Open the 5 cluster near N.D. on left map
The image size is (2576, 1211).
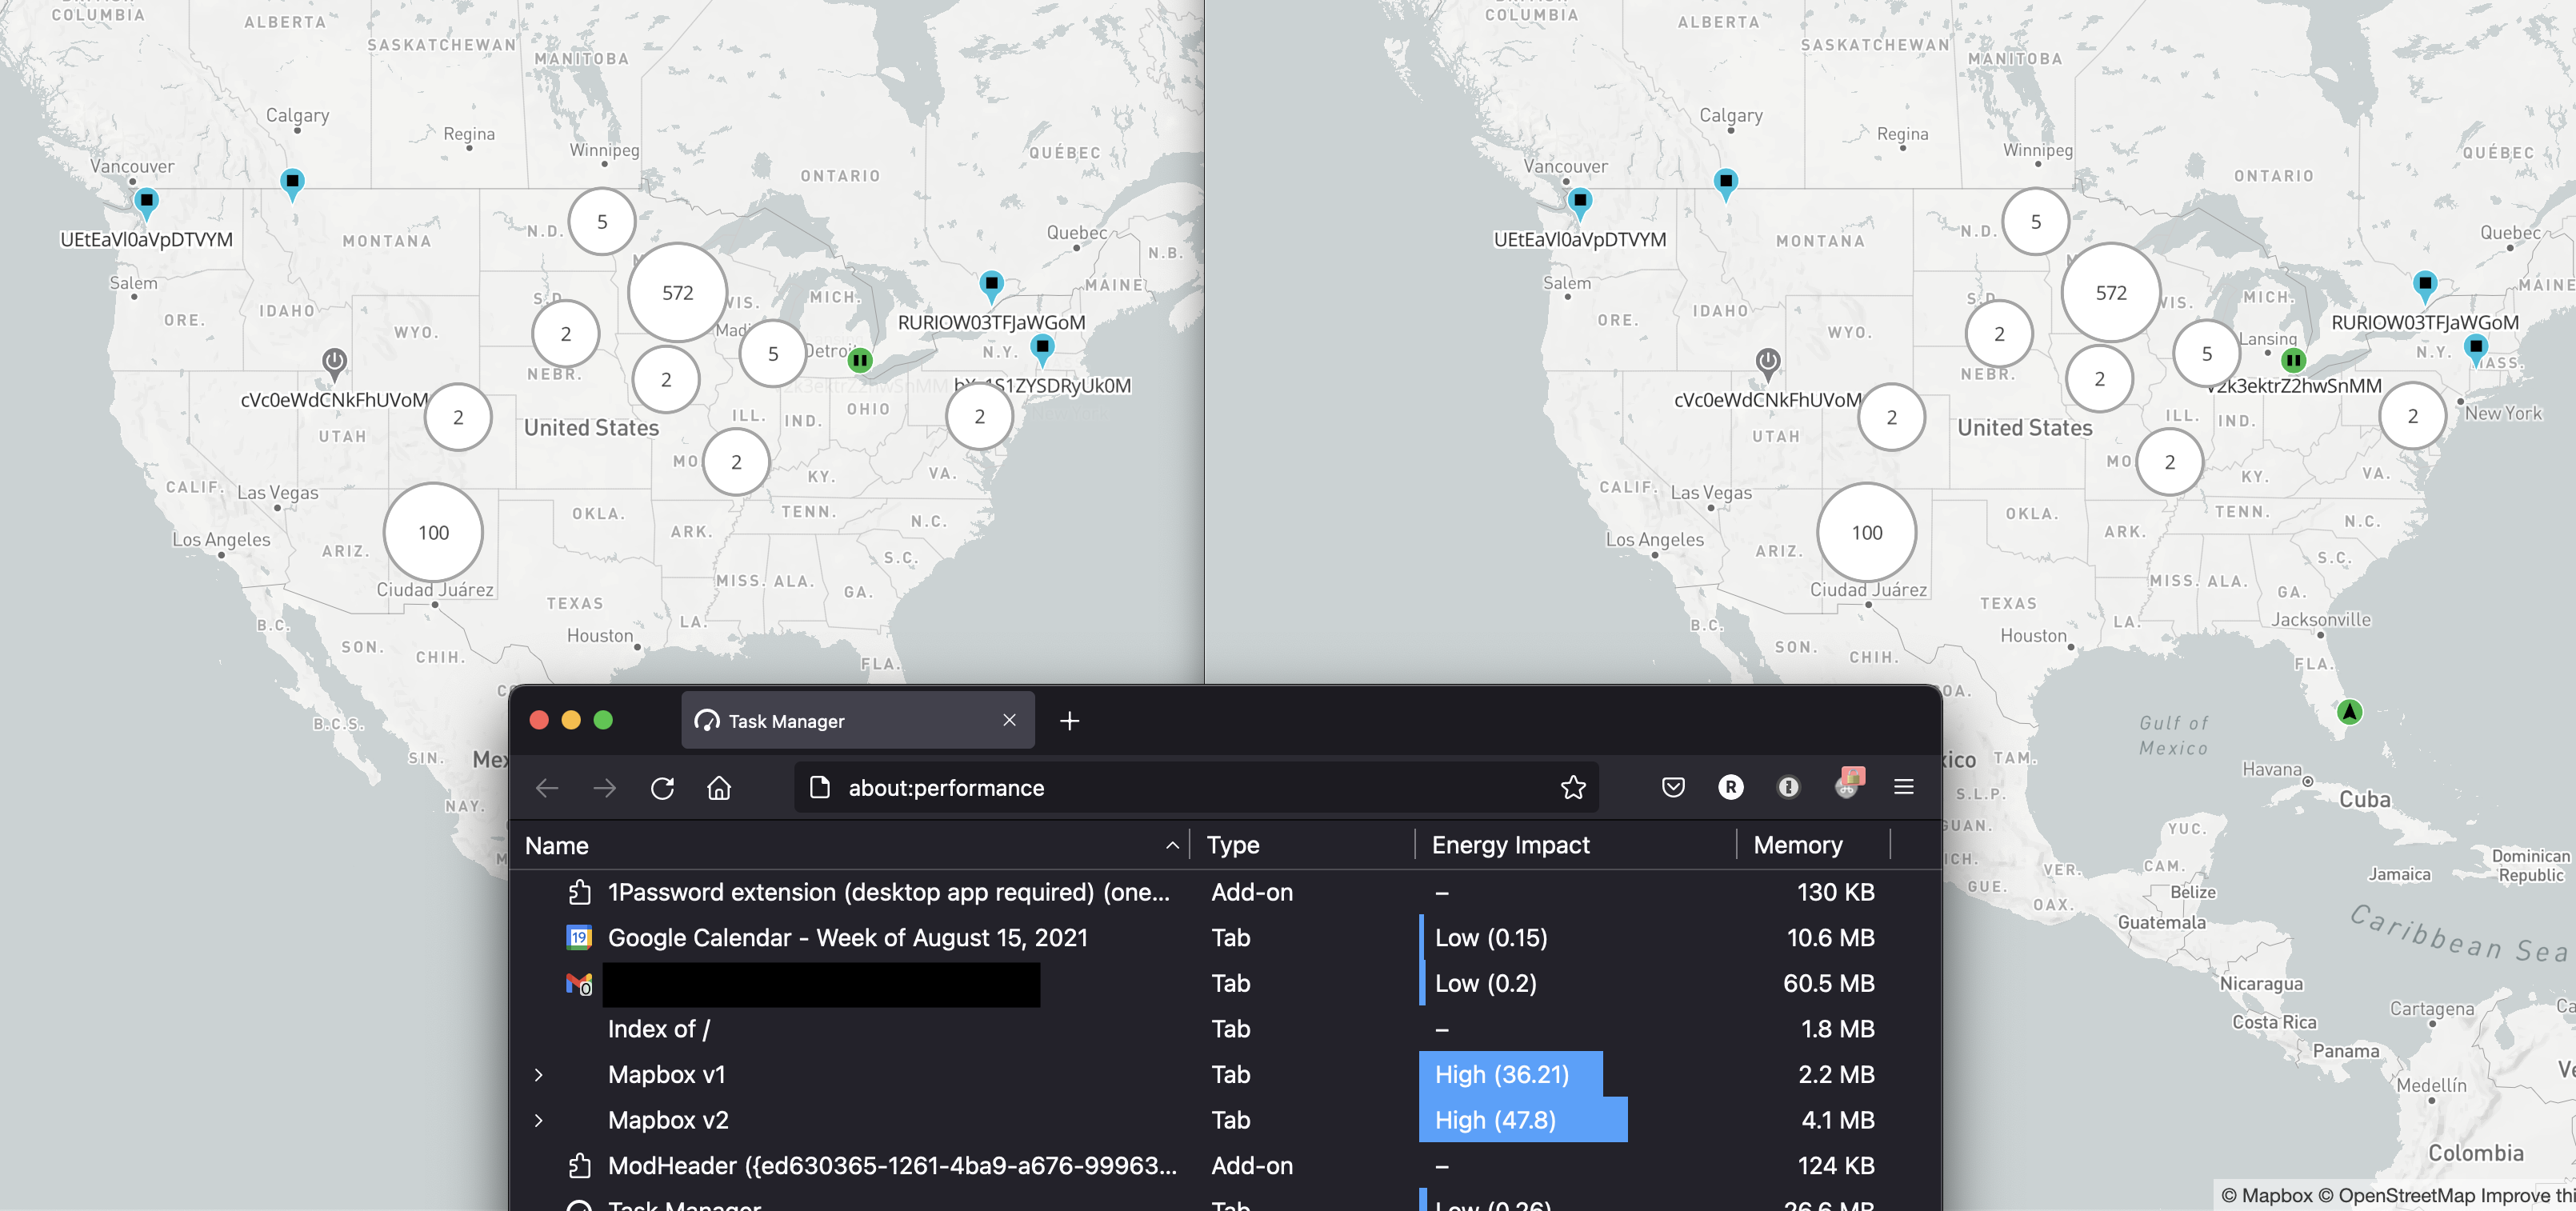[x=602, y=222]
